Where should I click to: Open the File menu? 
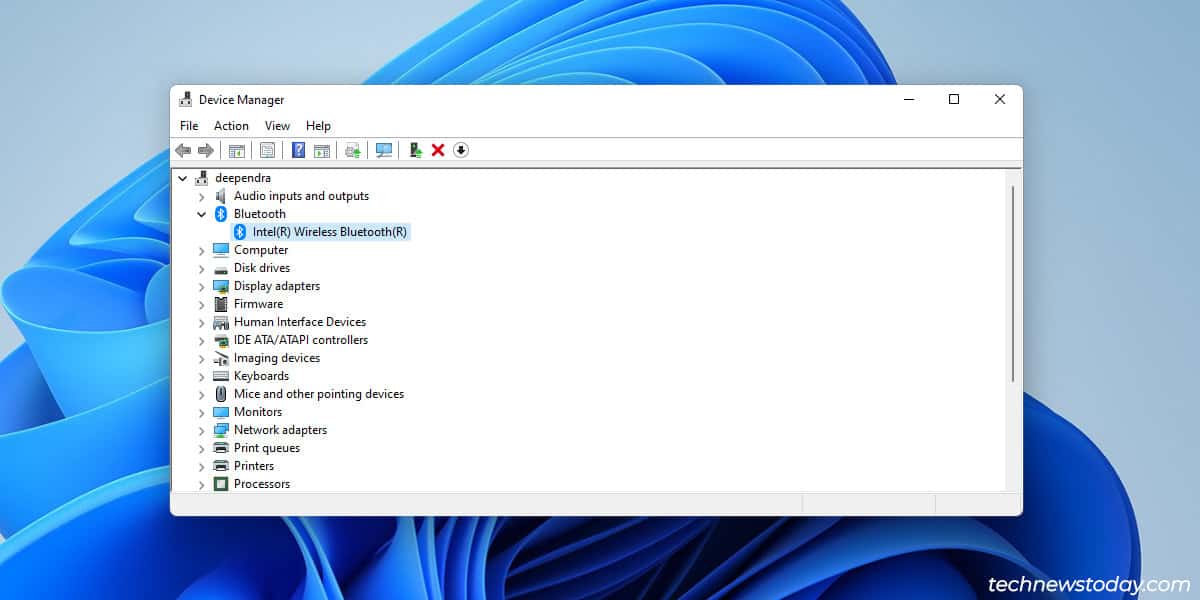(x=189, y=126)
